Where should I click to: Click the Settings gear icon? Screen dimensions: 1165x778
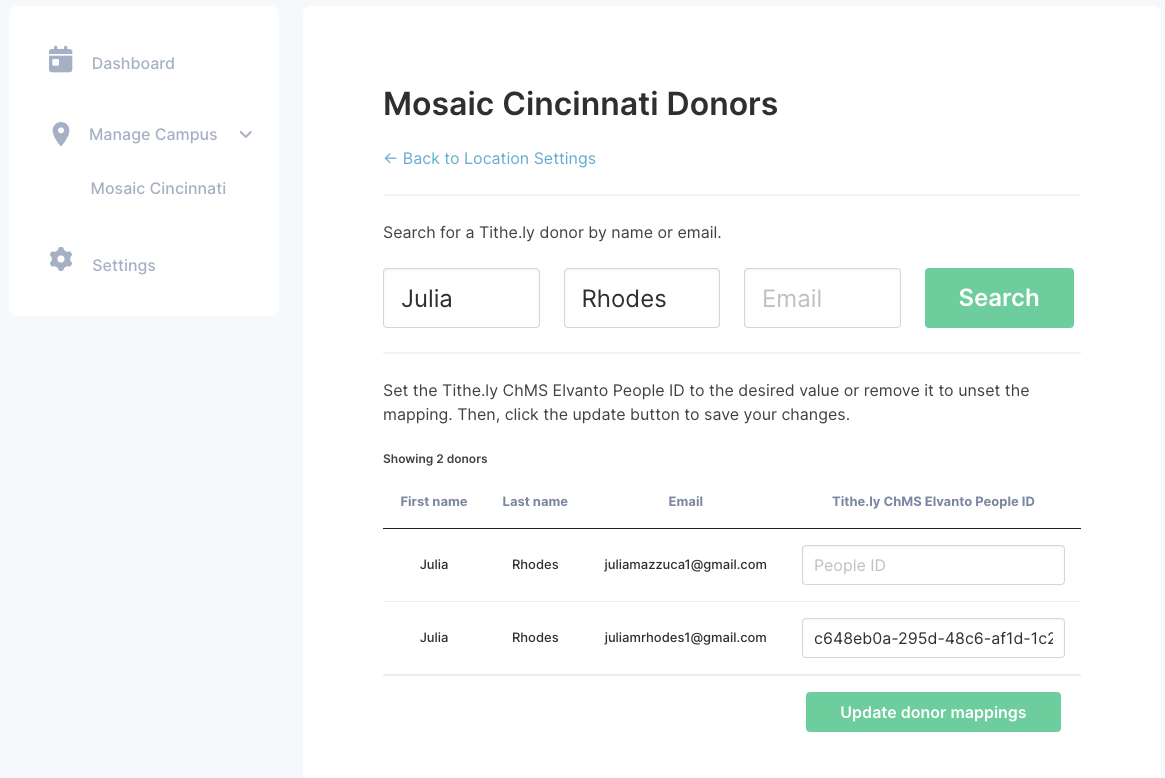click(x=61, y=259)
